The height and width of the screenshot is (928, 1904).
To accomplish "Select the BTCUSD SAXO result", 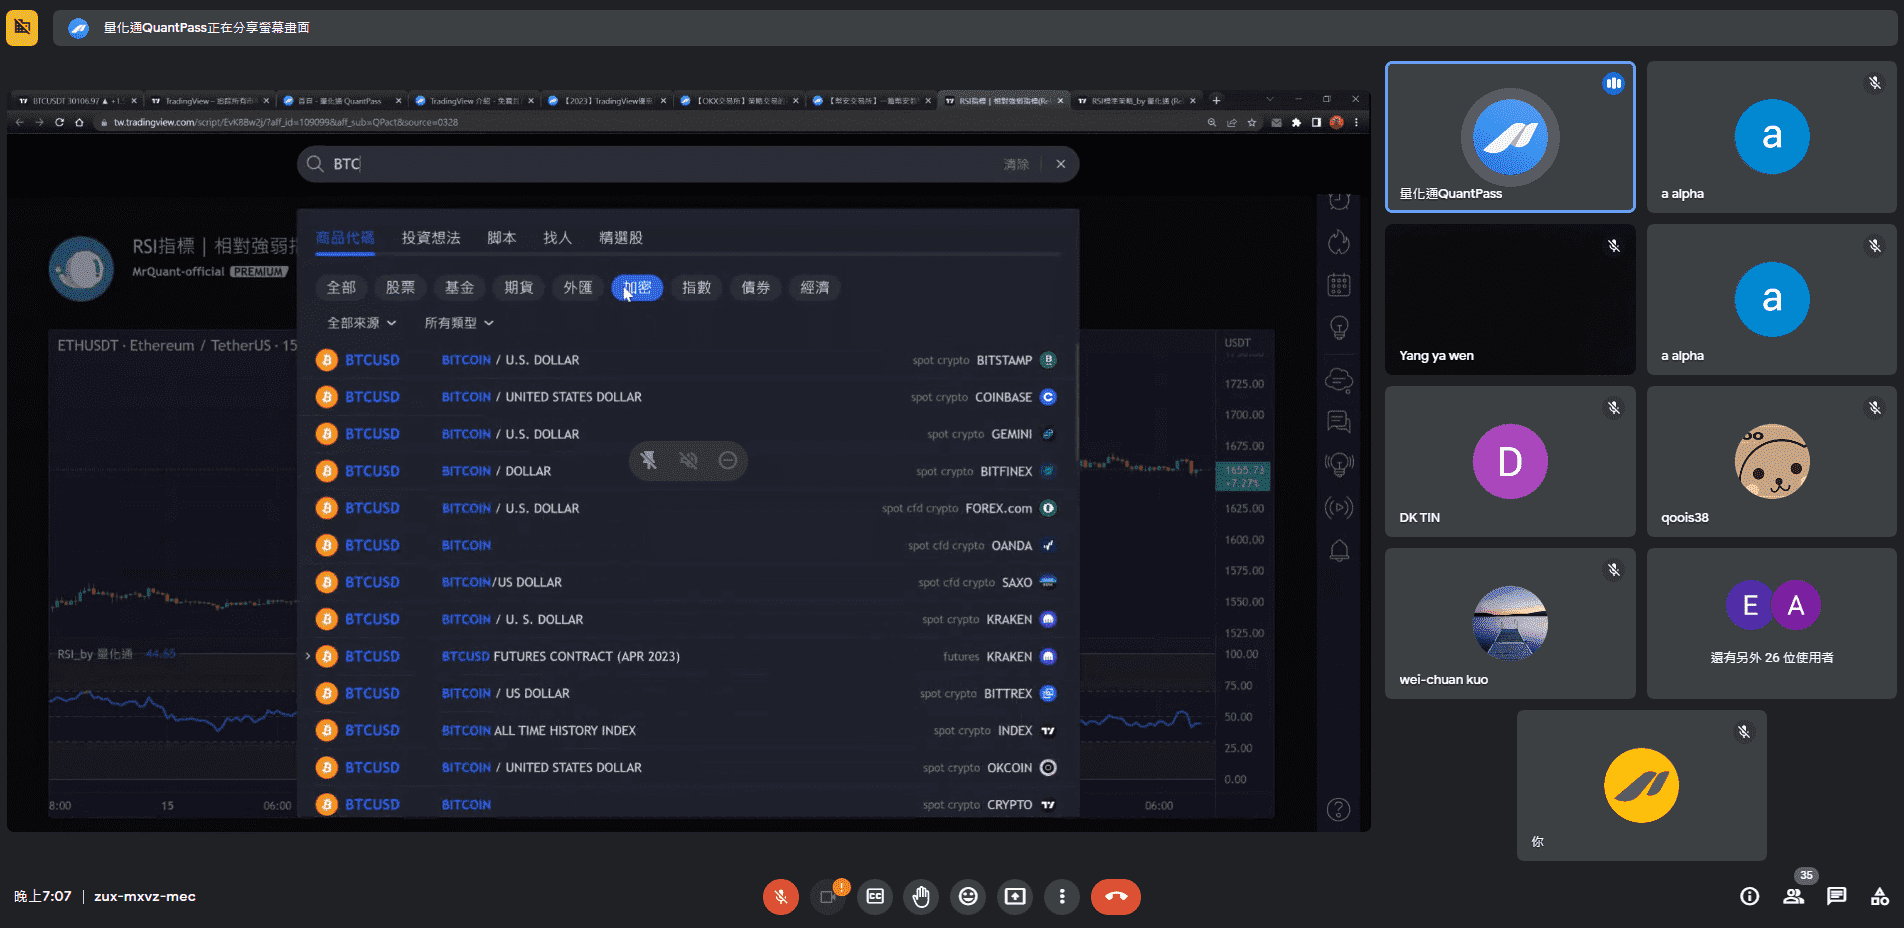I will pos(687,582).
